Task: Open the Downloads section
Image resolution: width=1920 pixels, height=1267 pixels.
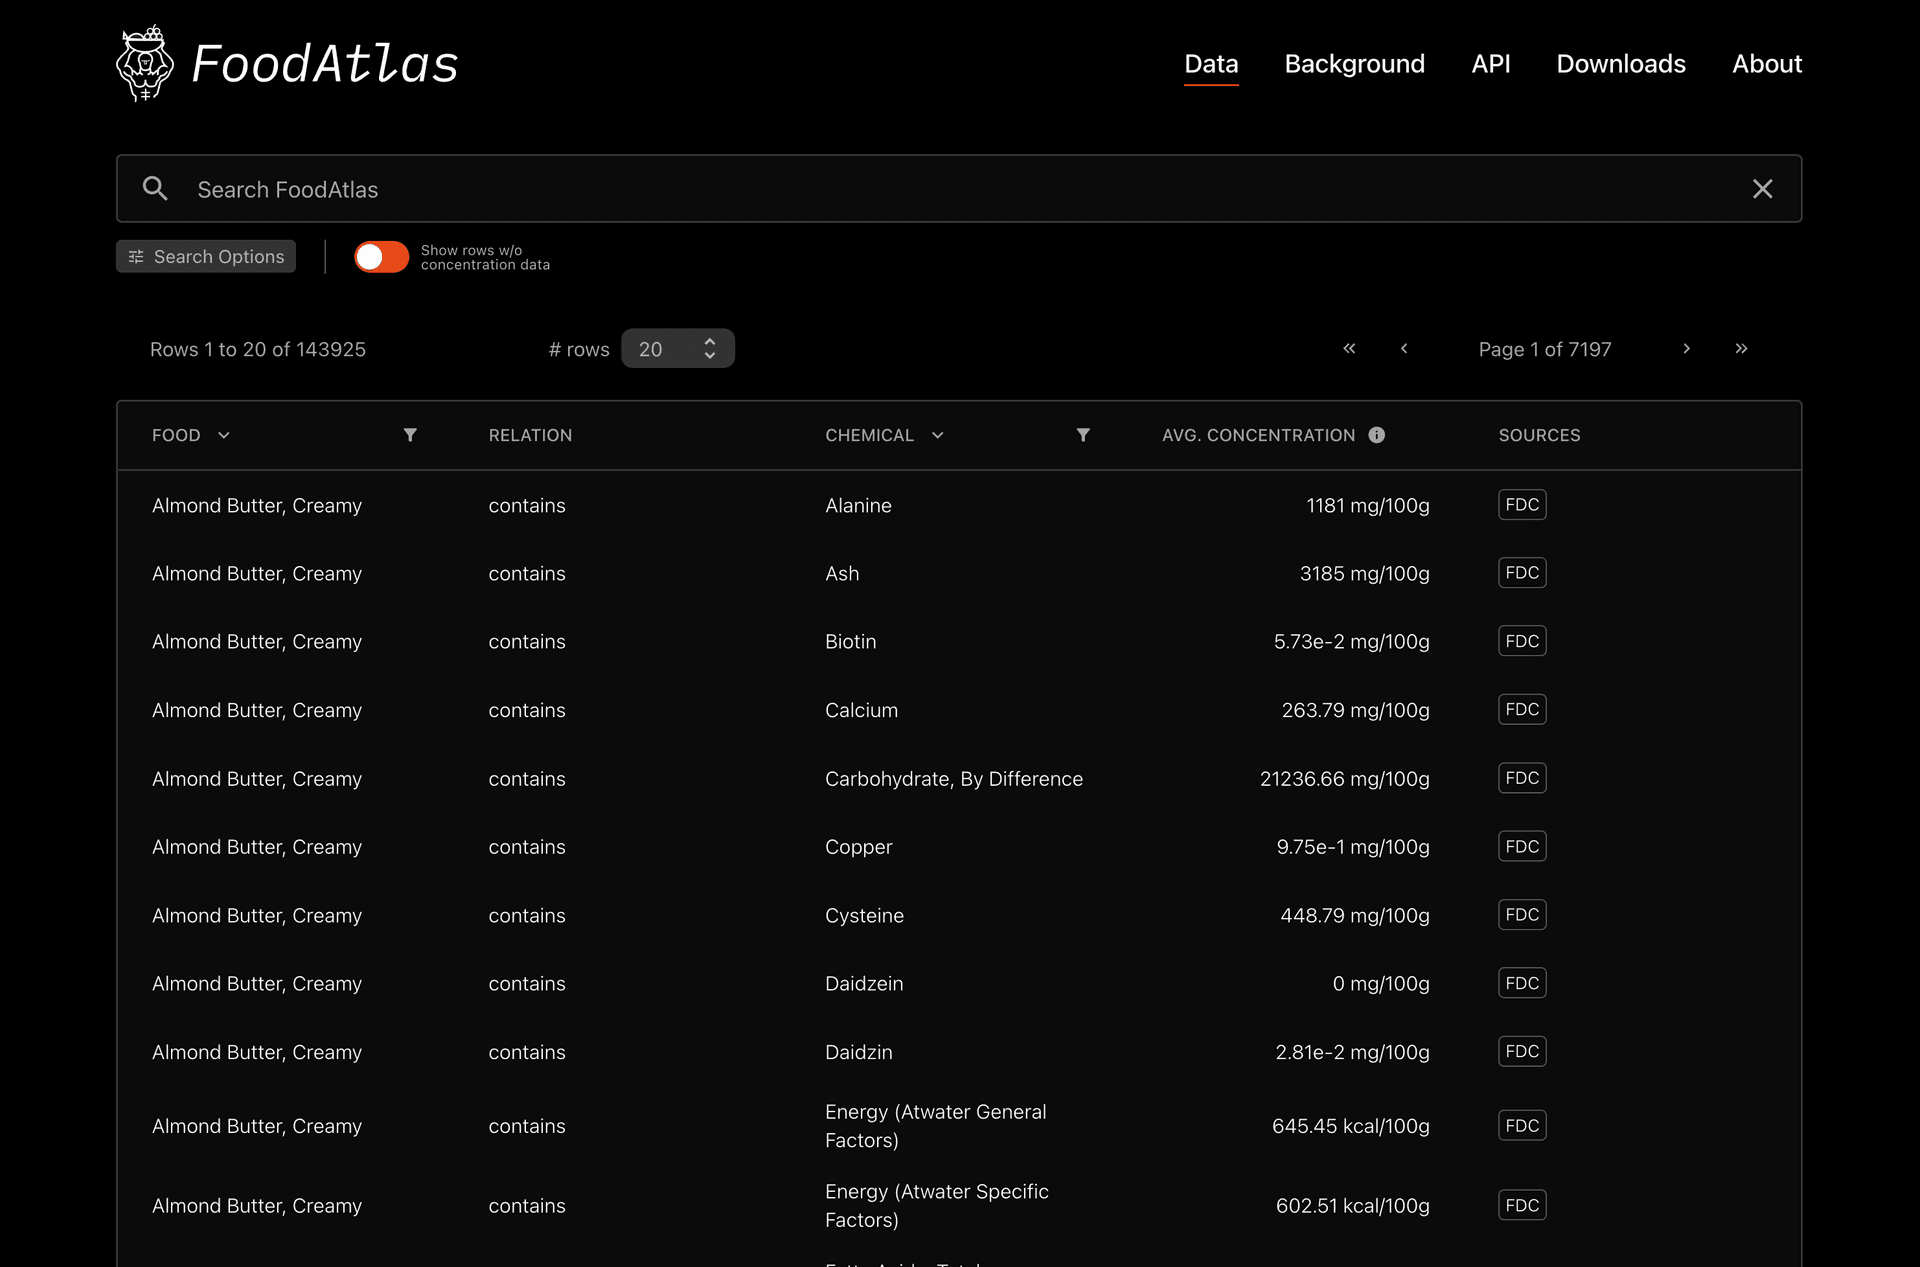Action: [x=1620, y=63]
